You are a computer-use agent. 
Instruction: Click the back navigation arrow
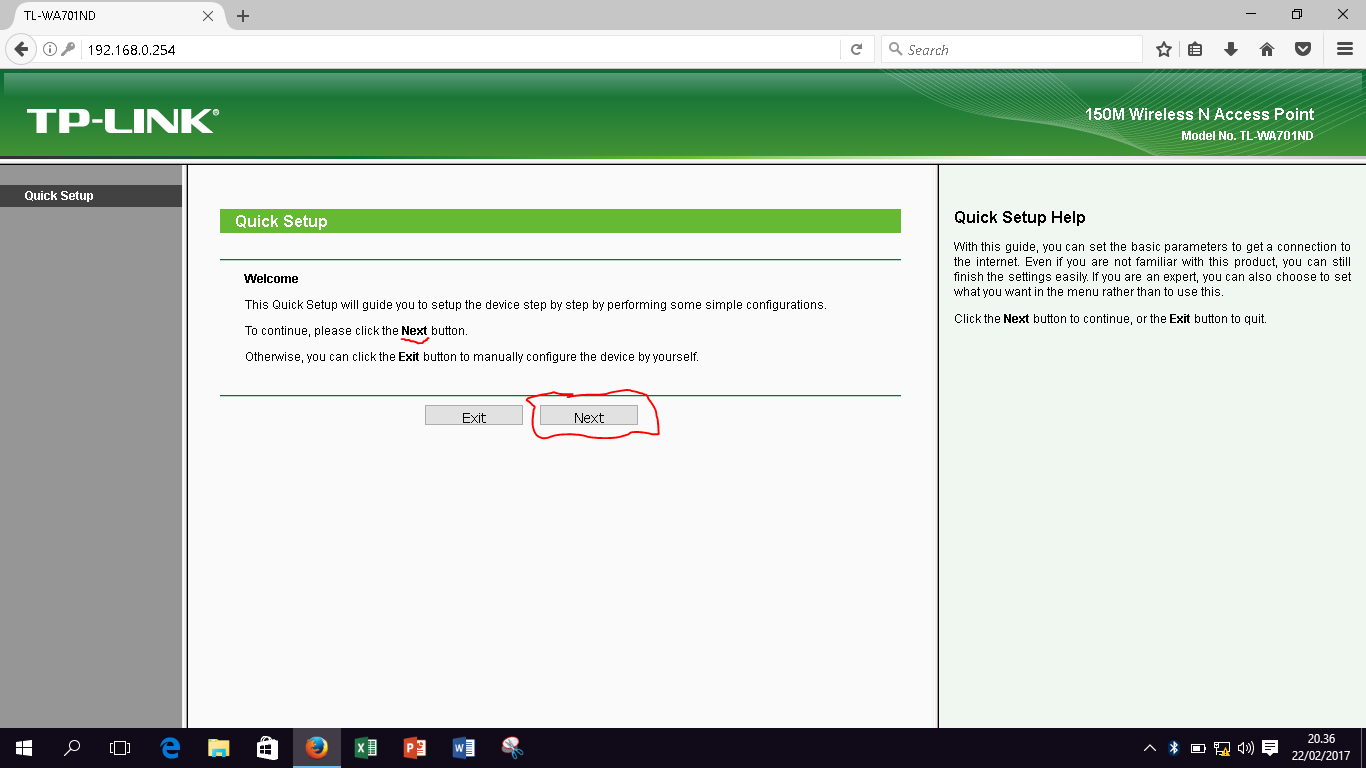tap(20, 48)
